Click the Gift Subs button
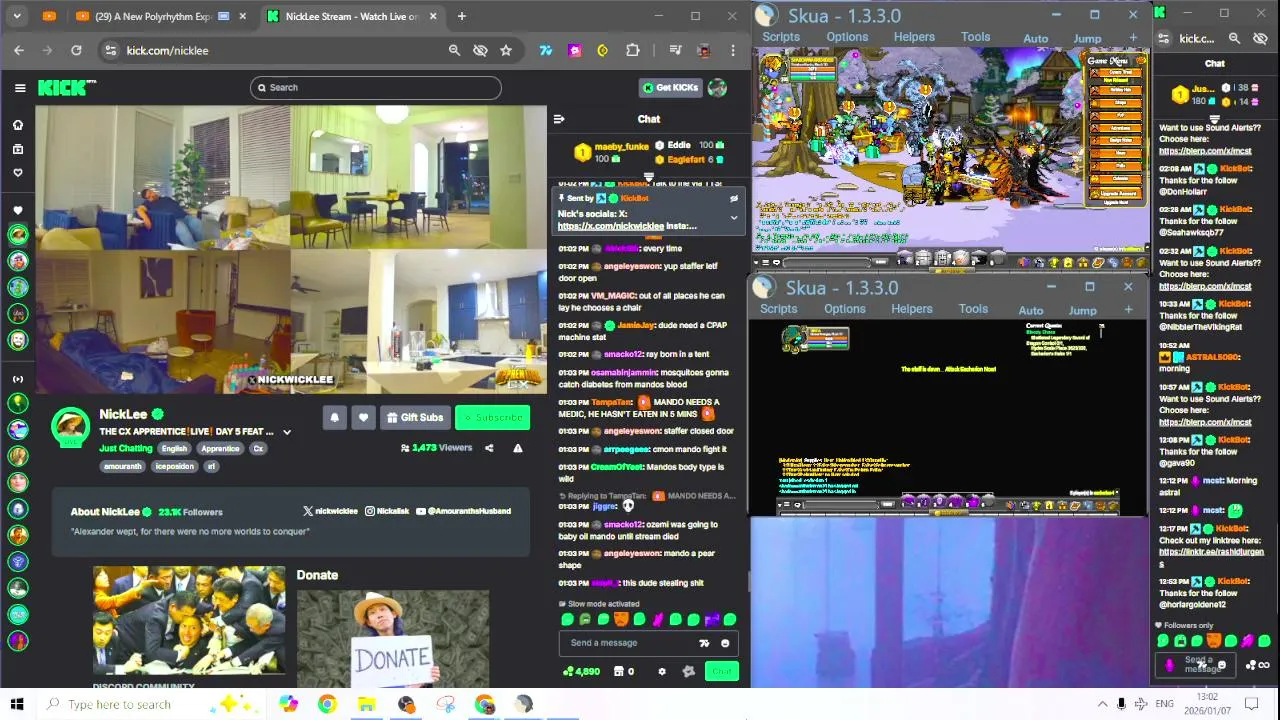Screen dimensions: 1280x720 tap(415, 417)
